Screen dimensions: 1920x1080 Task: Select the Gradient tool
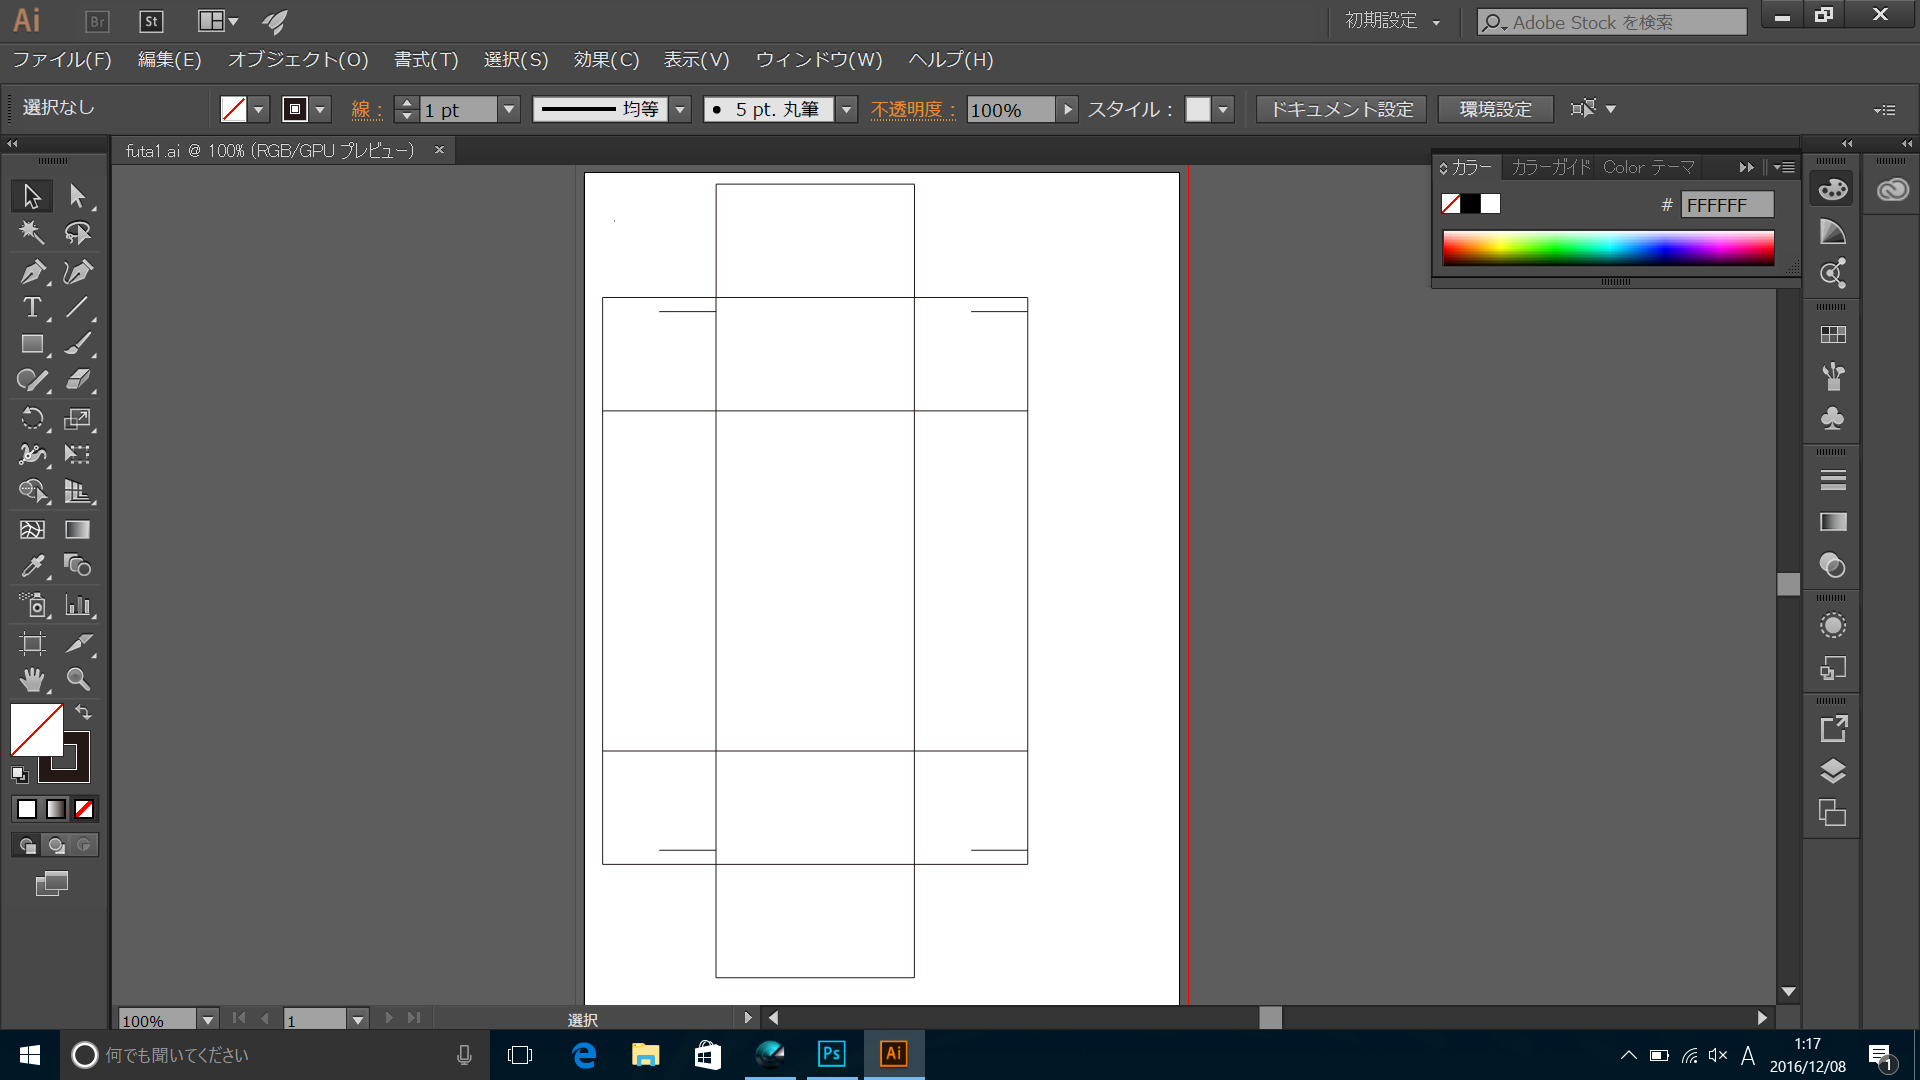[x=78, y=529]
